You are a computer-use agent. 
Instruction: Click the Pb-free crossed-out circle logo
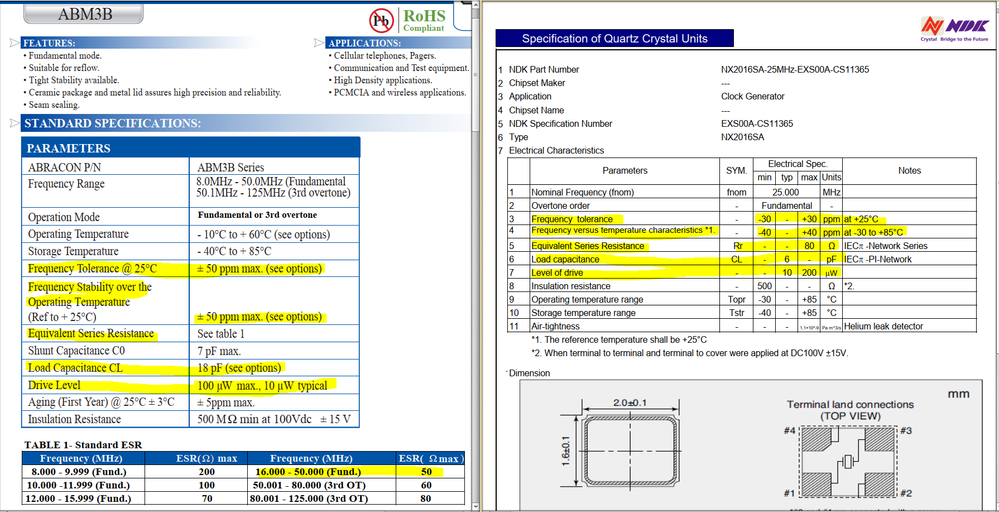[382, 21]
